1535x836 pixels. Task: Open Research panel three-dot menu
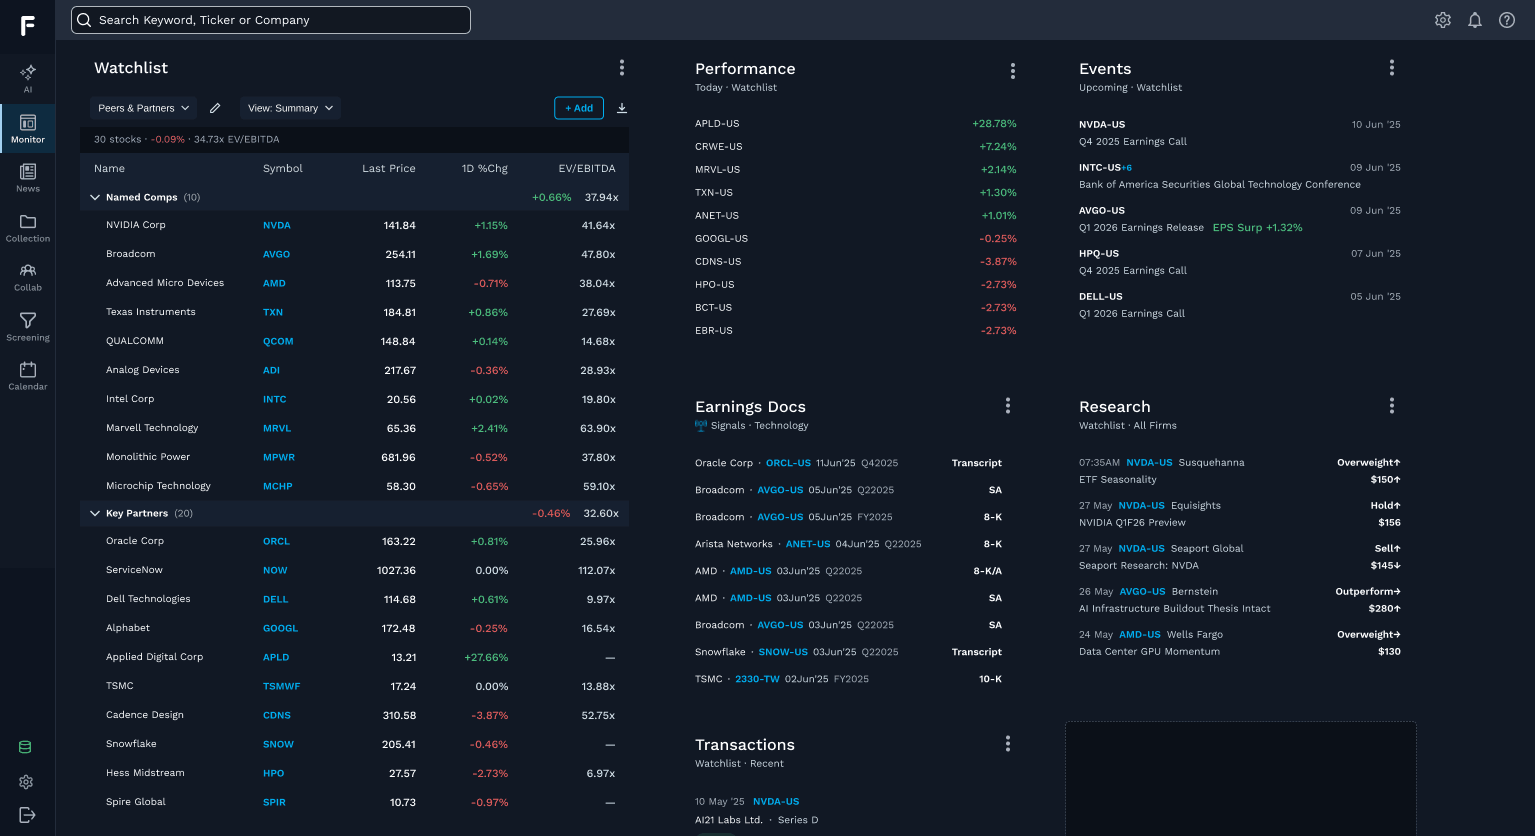[1392, 406]
